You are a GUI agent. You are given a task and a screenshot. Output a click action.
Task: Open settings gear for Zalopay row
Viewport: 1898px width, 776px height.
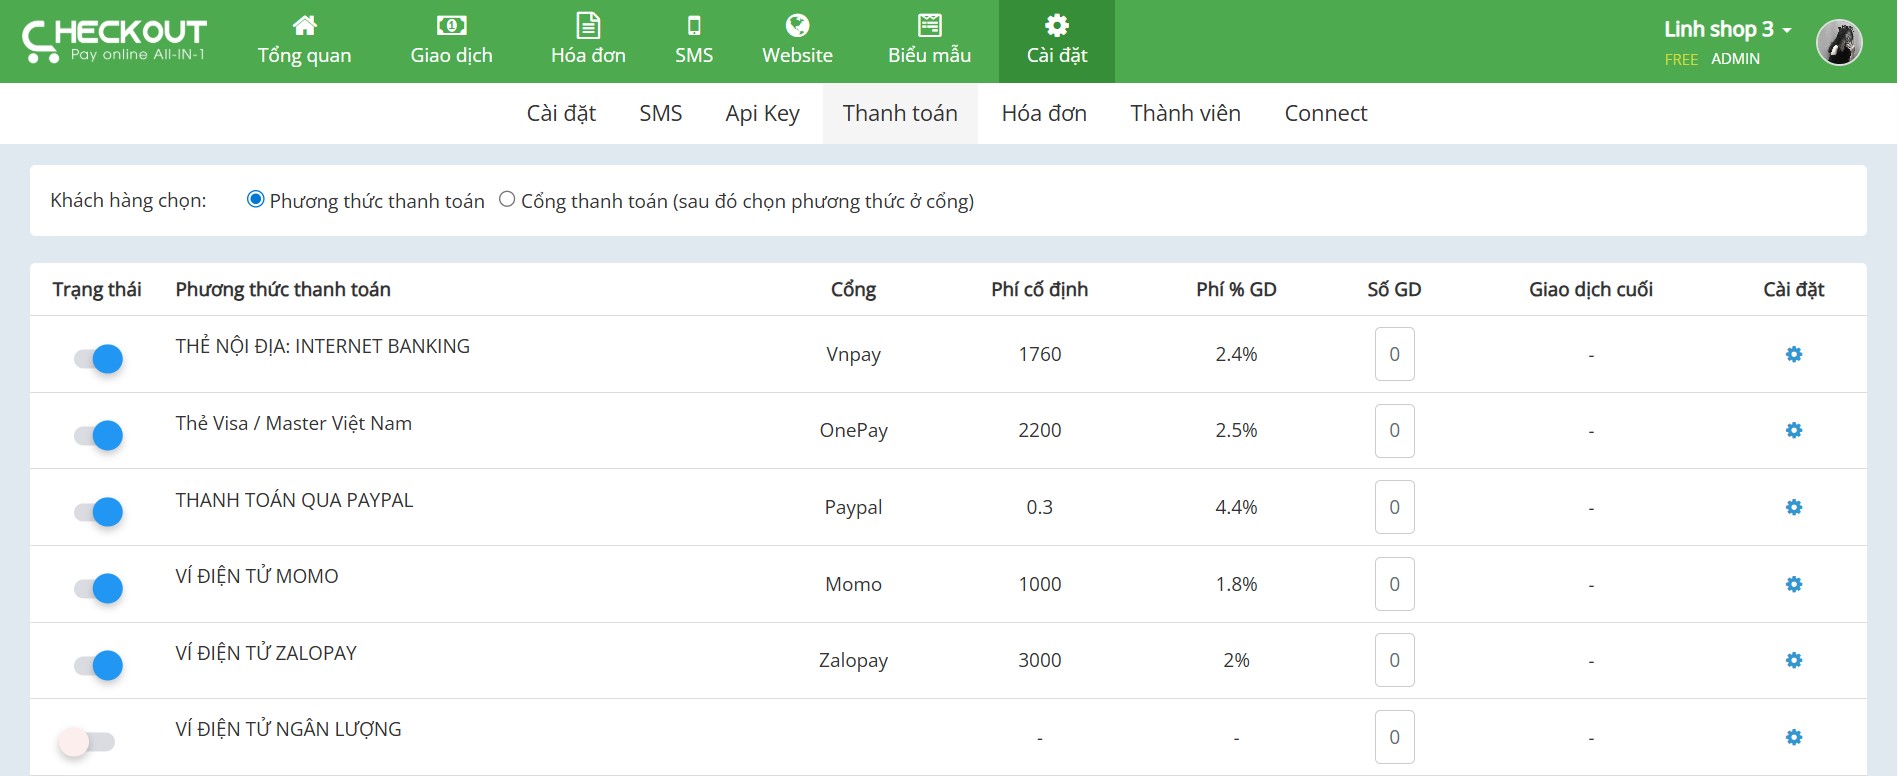click(x=1794, y=660)
